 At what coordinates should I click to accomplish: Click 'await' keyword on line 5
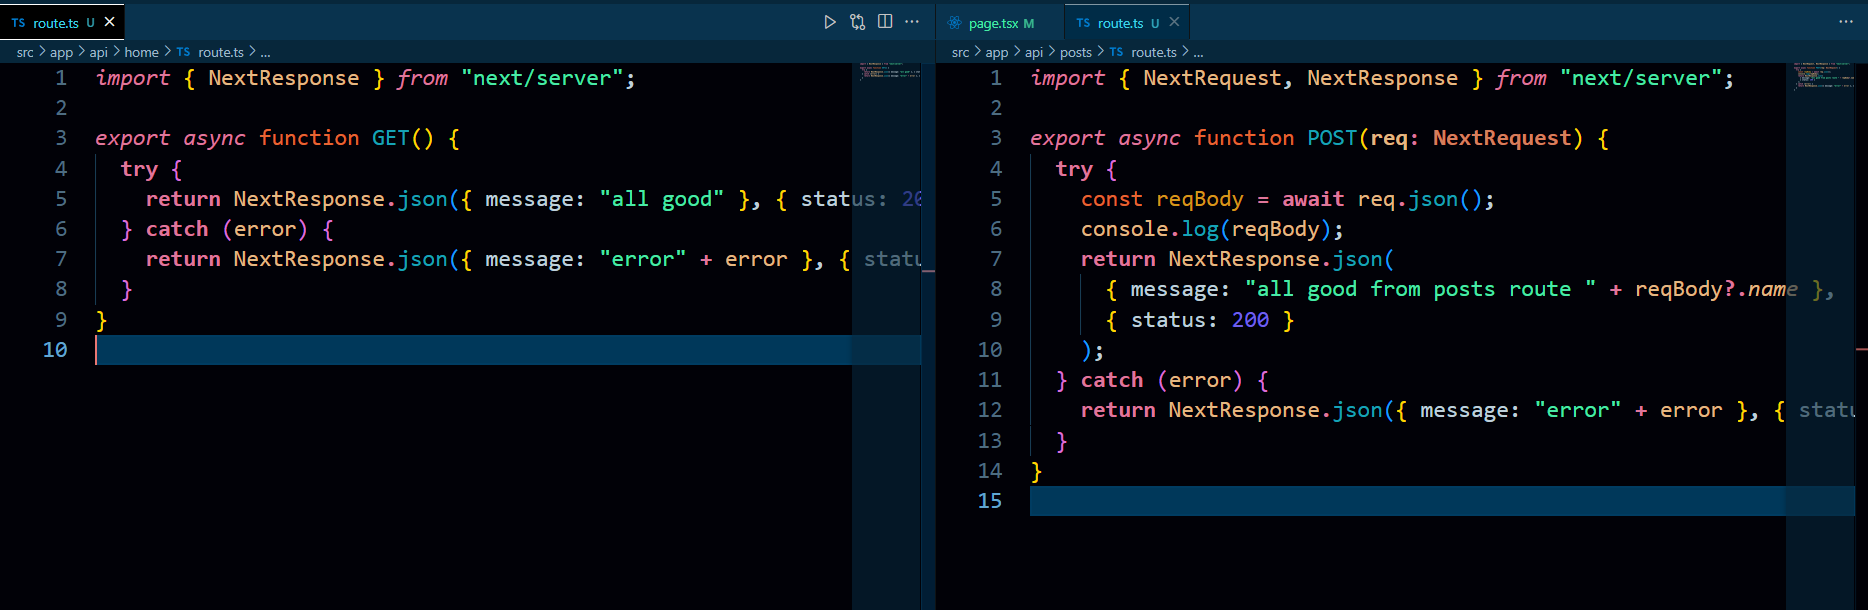[x=1313, y=199]
